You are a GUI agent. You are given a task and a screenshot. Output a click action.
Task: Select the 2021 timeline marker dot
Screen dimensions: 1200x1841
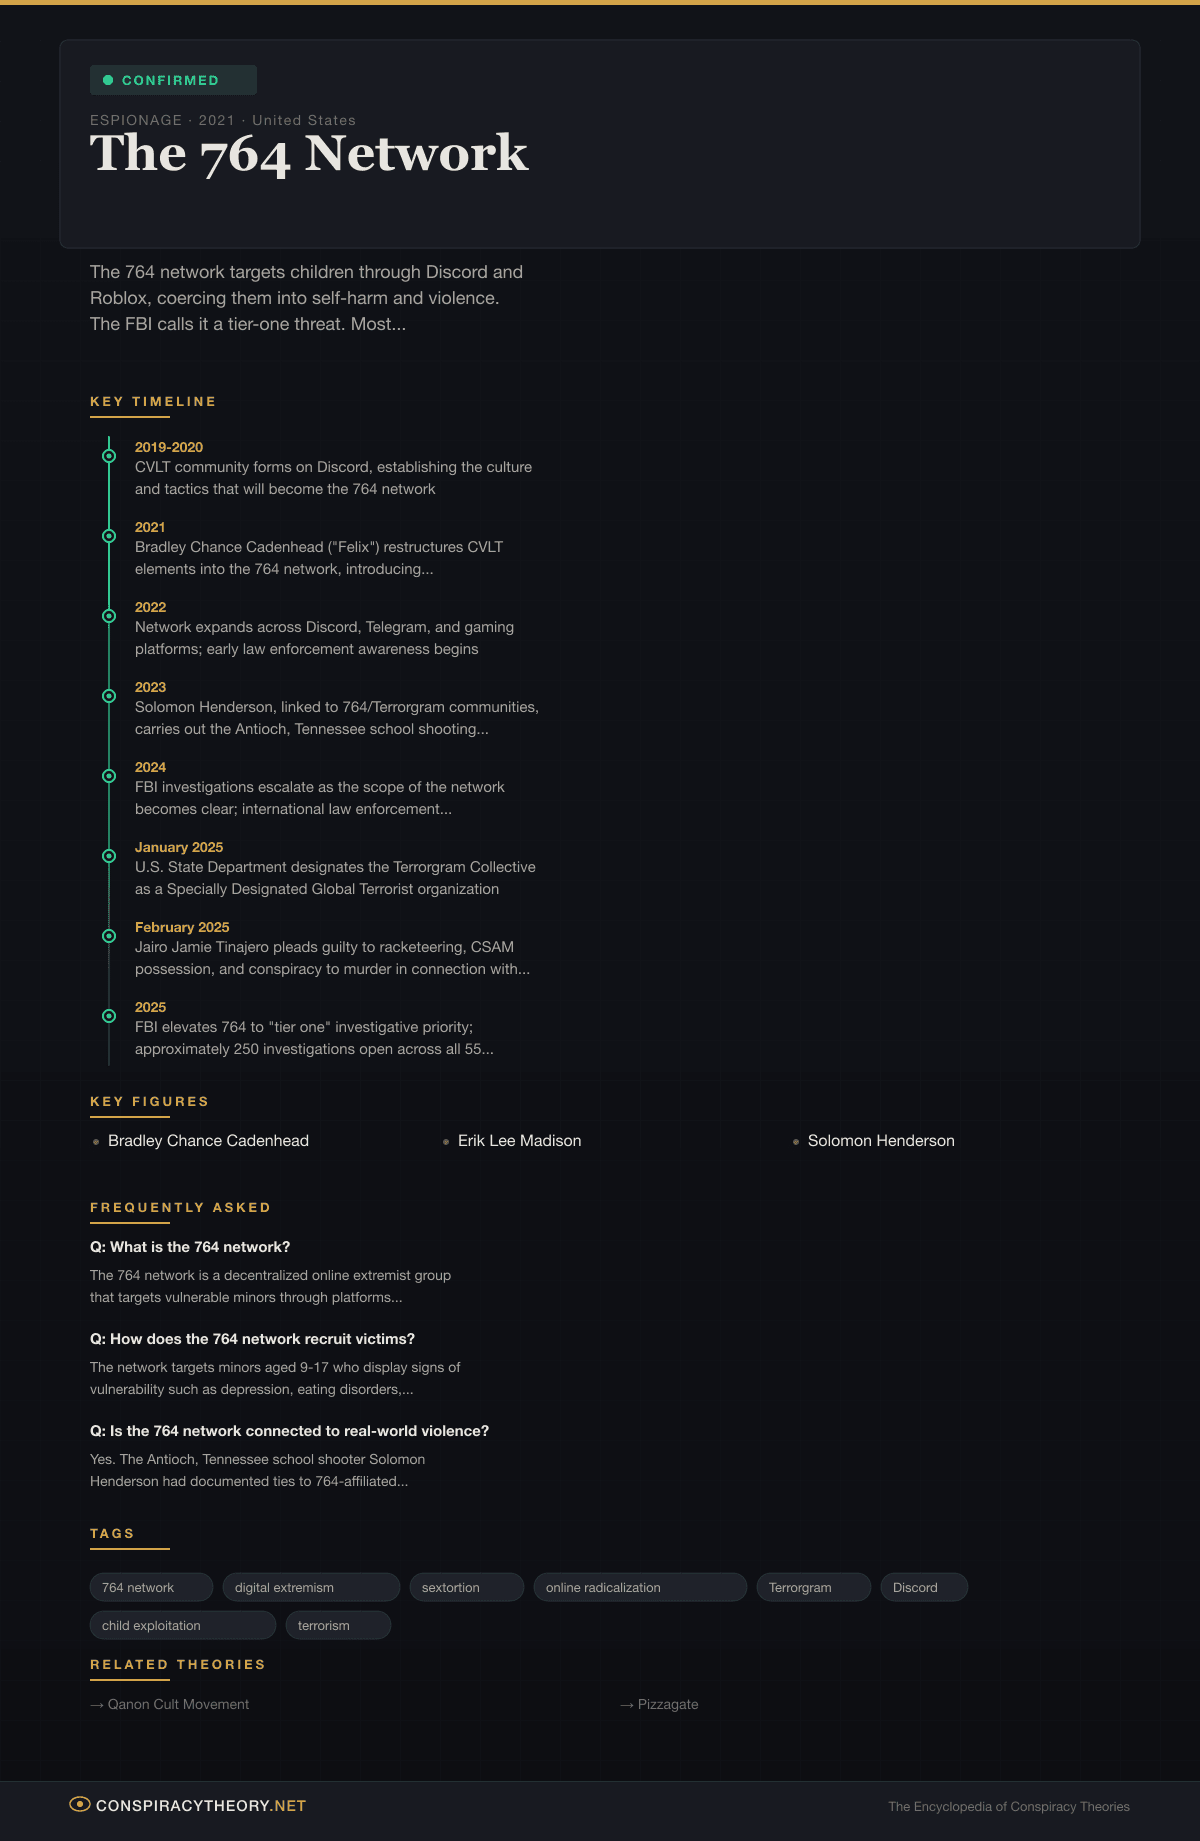pyautogui.click(x=109, y=536)
